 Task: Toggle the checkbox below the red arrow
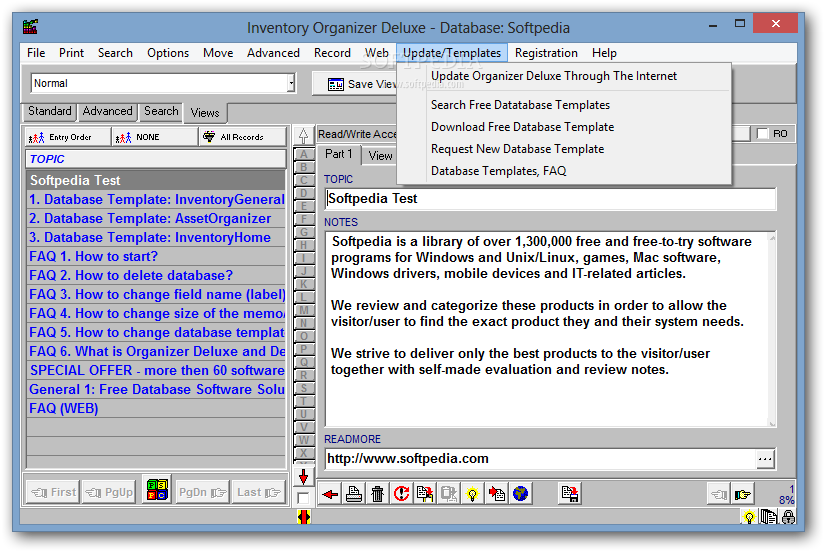[x=303, y=498]
